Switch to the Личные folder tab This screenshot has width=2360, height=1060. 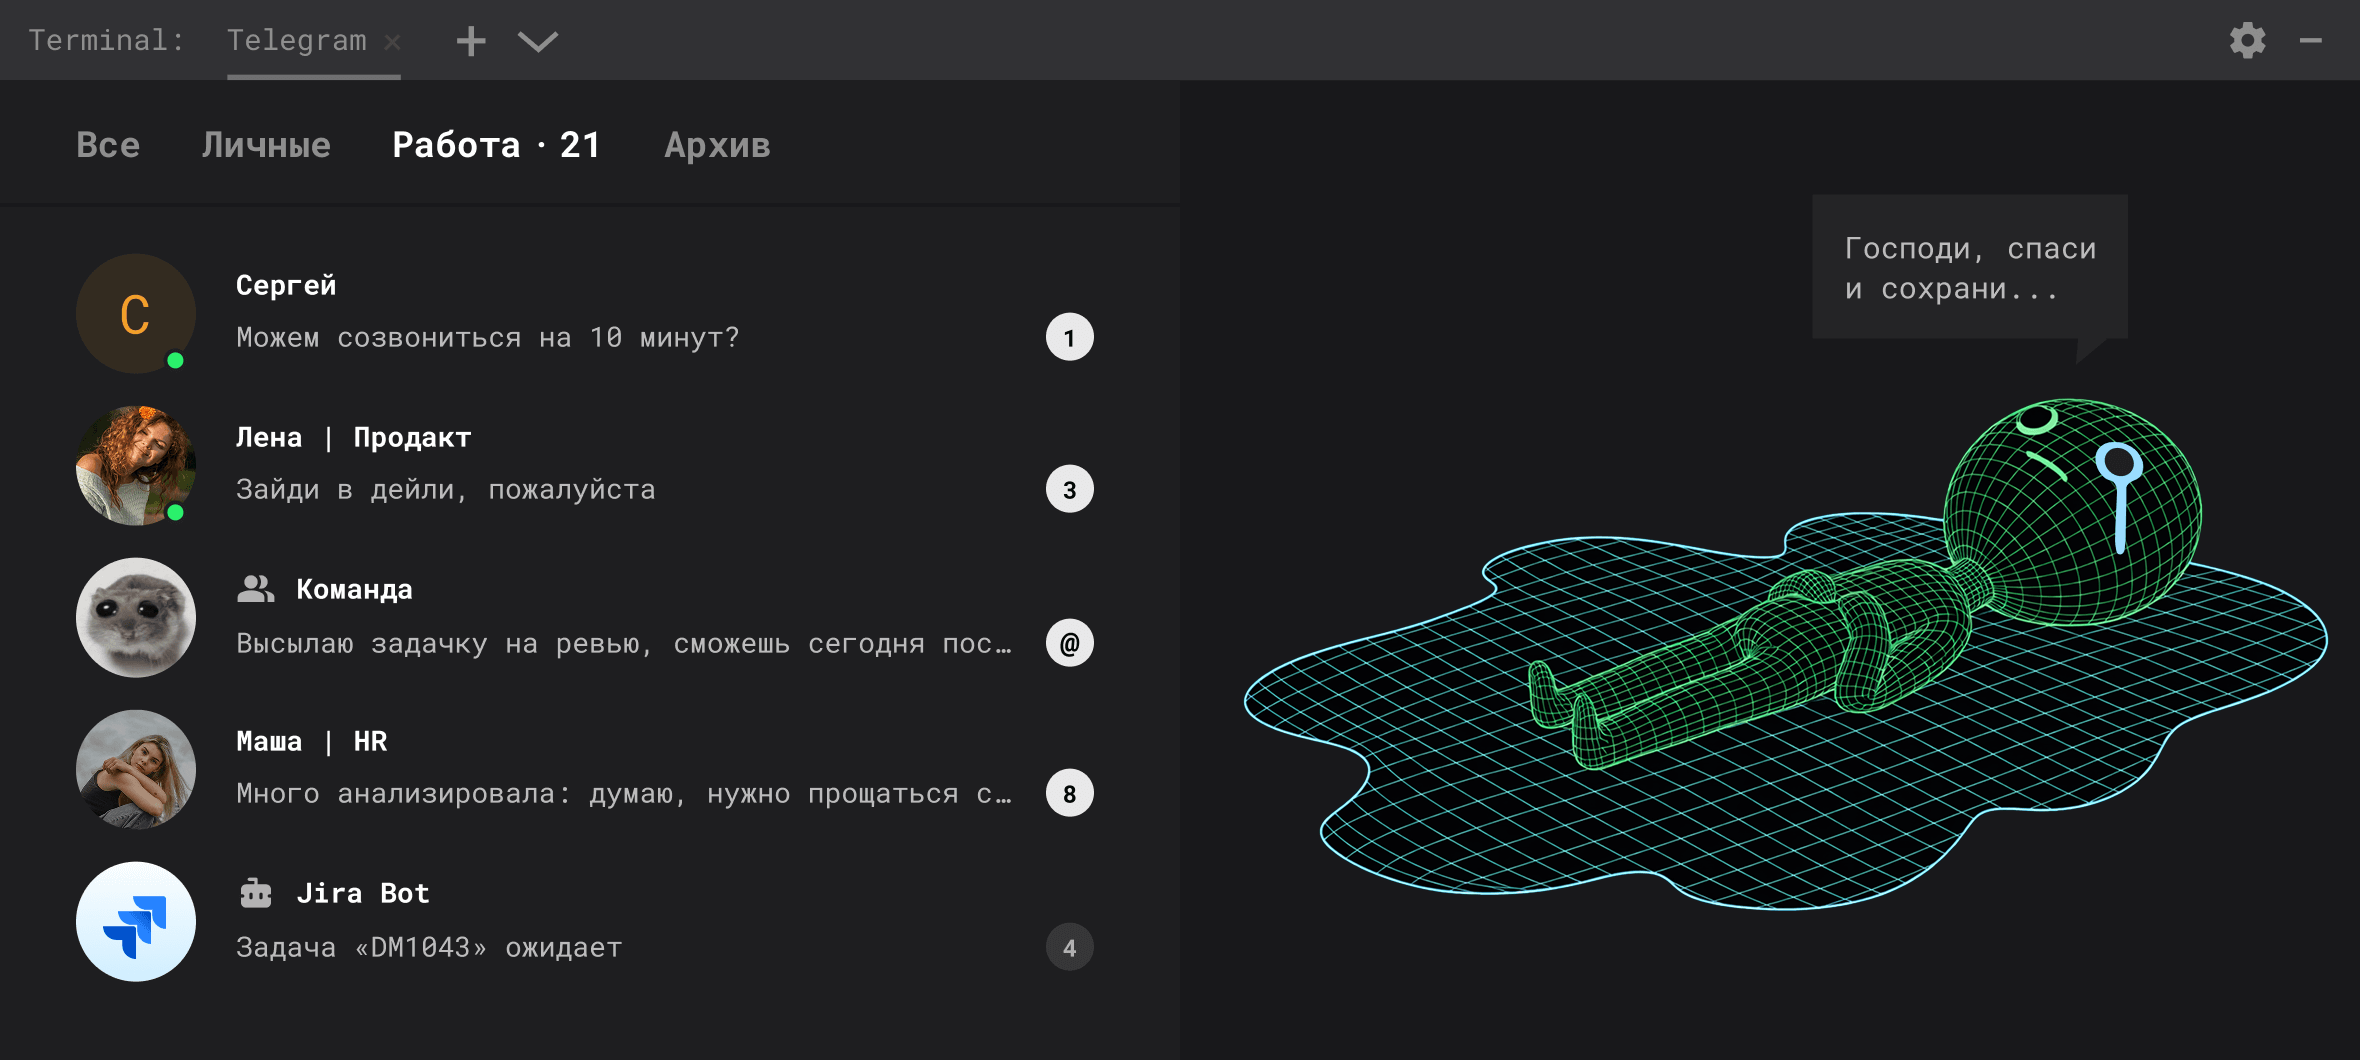point(266,145)
